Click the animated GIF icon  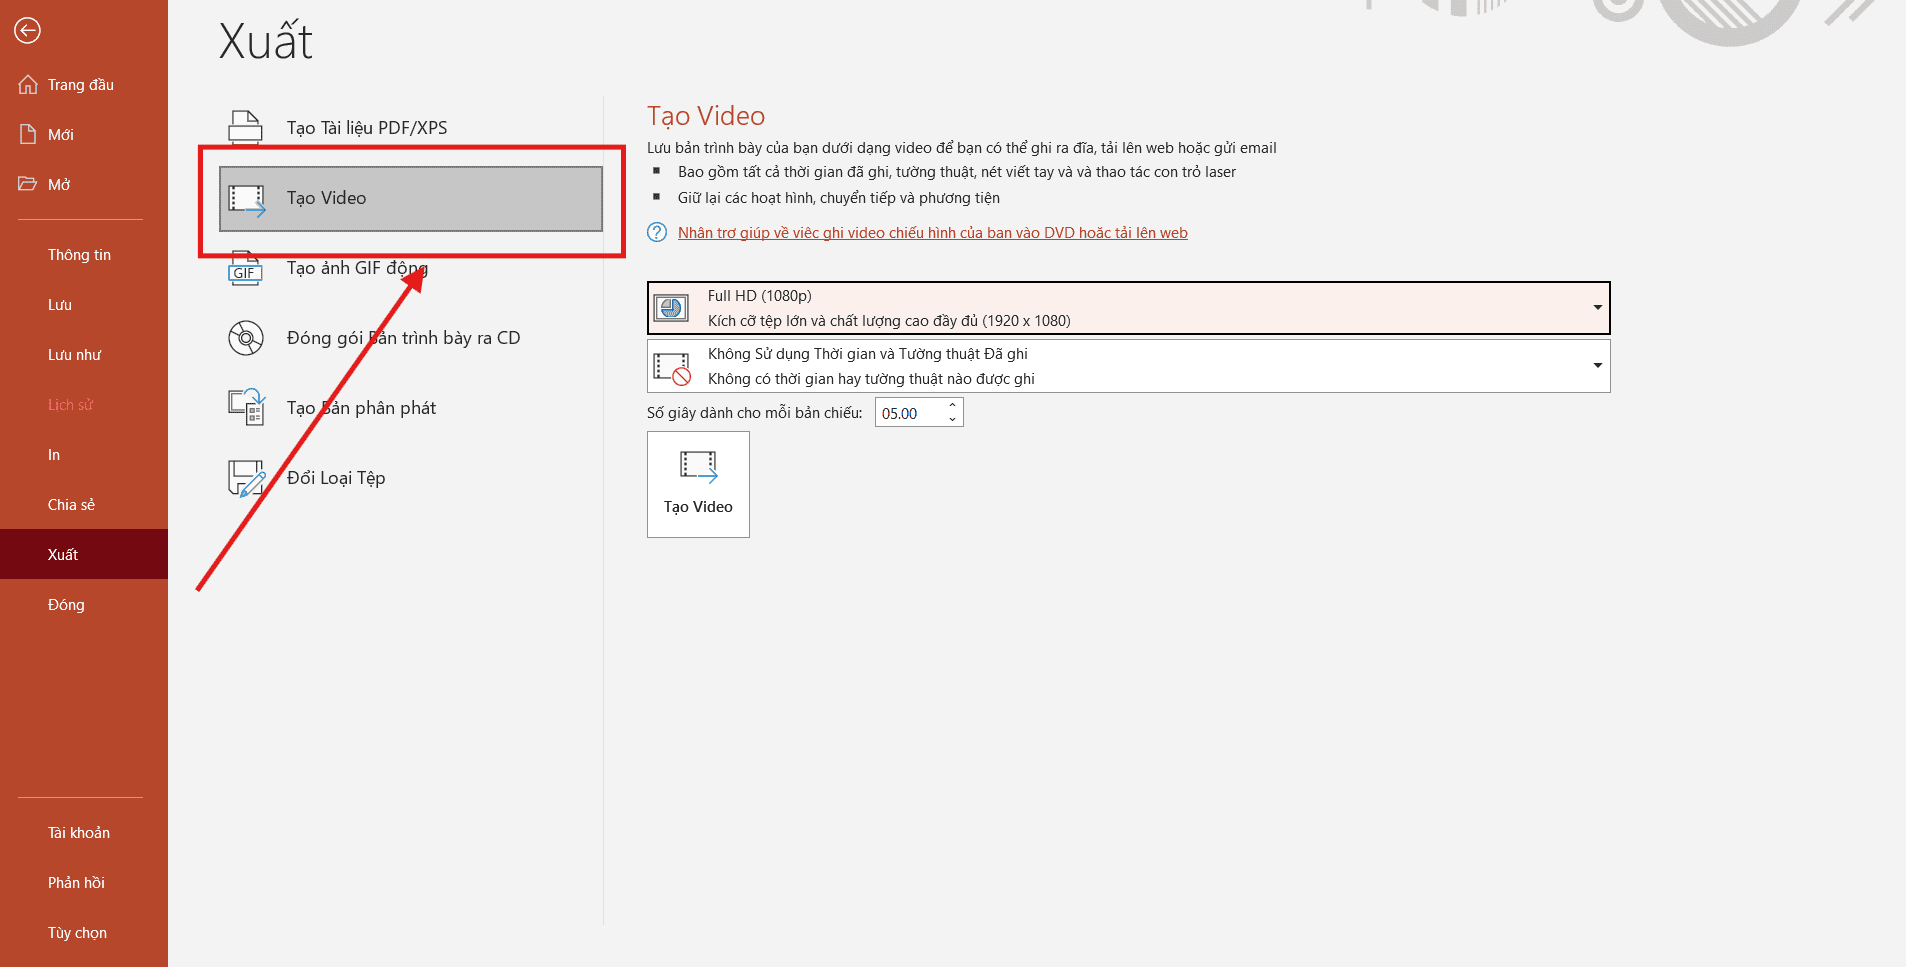click(x=245, y=269)
